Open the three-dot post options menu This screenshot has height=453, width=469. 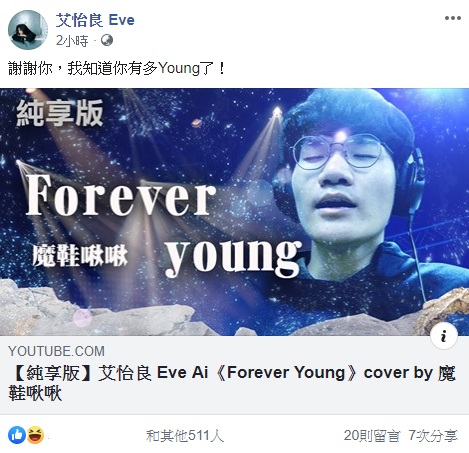point(453,18)
